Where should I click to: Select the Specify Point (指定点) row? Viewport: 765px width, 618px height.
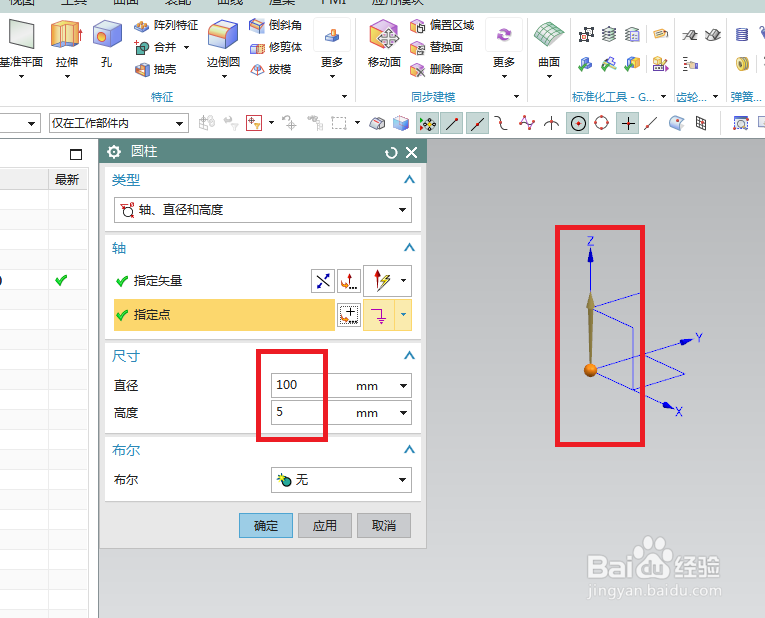coord(224,315)
